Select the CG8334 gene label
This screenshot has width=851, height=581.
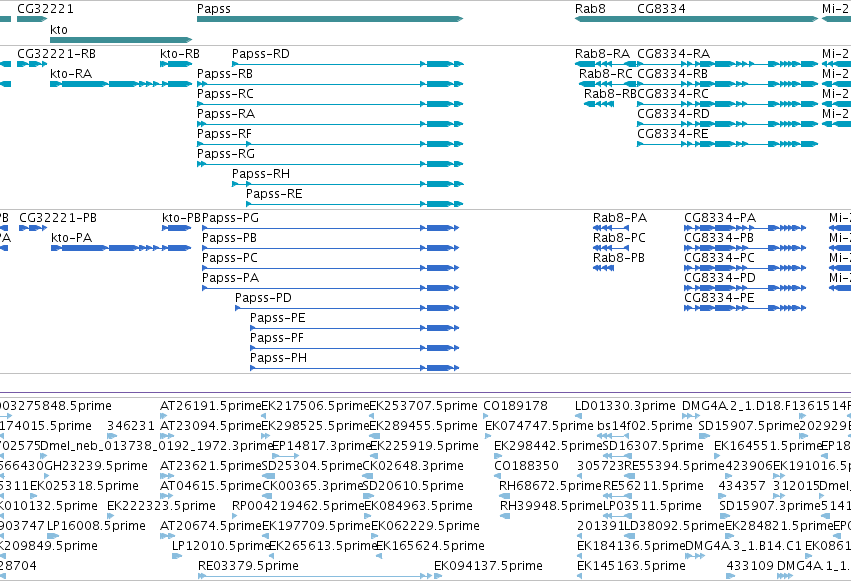[661, 9]
